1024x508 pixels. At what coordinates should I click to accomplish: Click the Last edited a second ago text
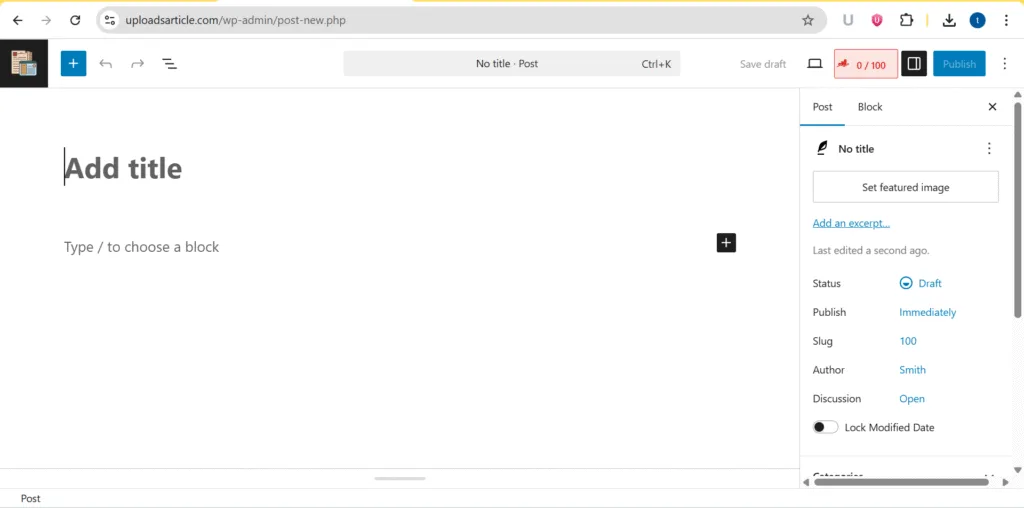click(x=871, y=250)
